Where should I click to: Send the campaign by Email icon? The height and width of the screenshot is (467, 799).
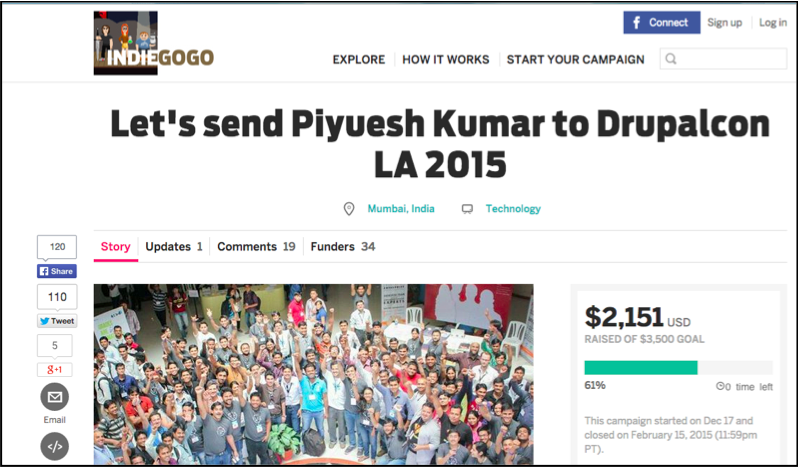click(x=55, y=397)
